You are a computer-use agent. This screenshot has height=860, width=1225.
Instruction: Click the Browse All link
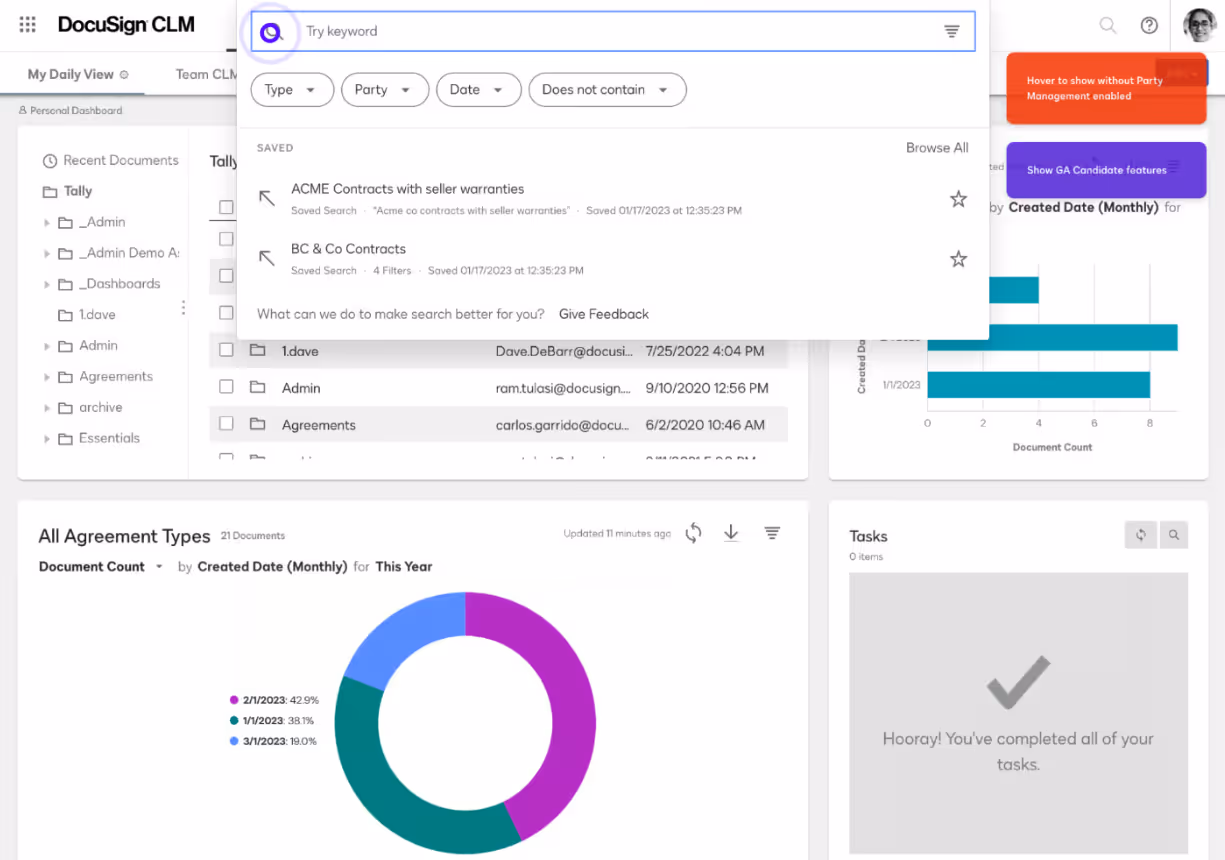pos(936,147)
